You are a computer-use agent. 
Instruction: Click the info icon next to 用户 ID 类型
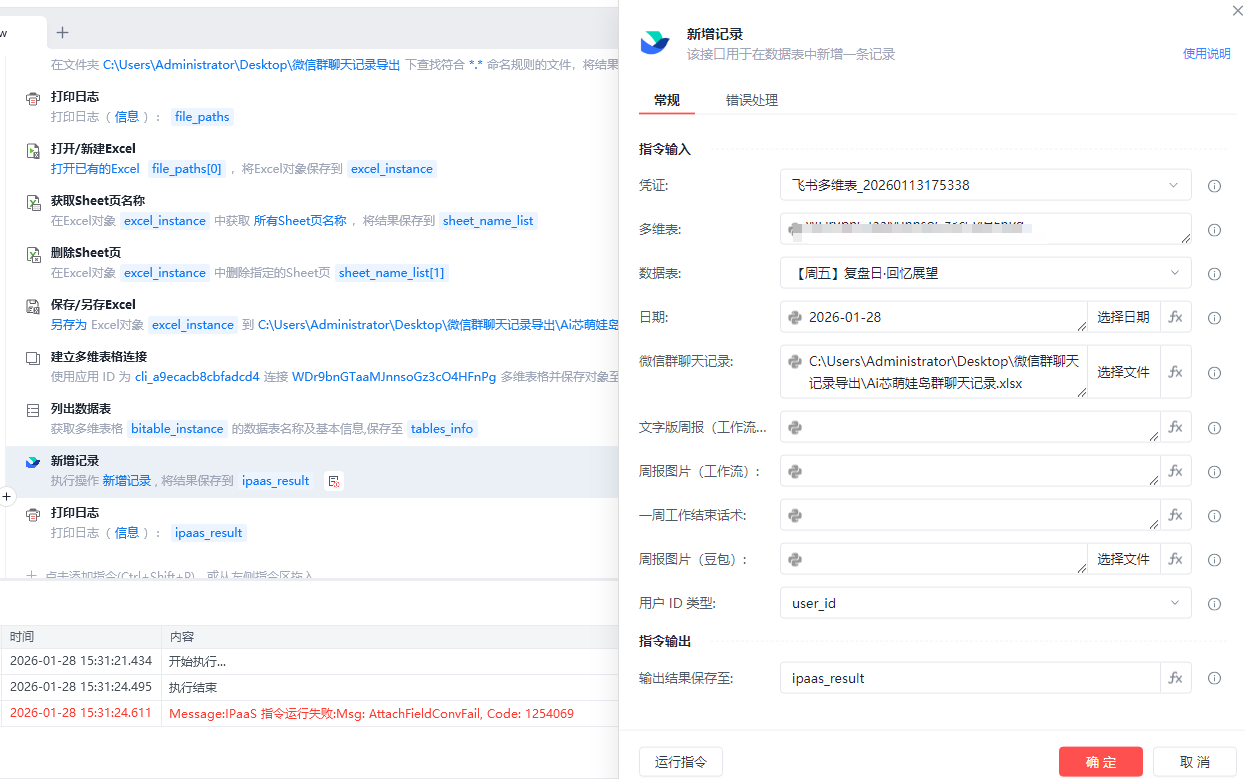(x=1214, y=604)
